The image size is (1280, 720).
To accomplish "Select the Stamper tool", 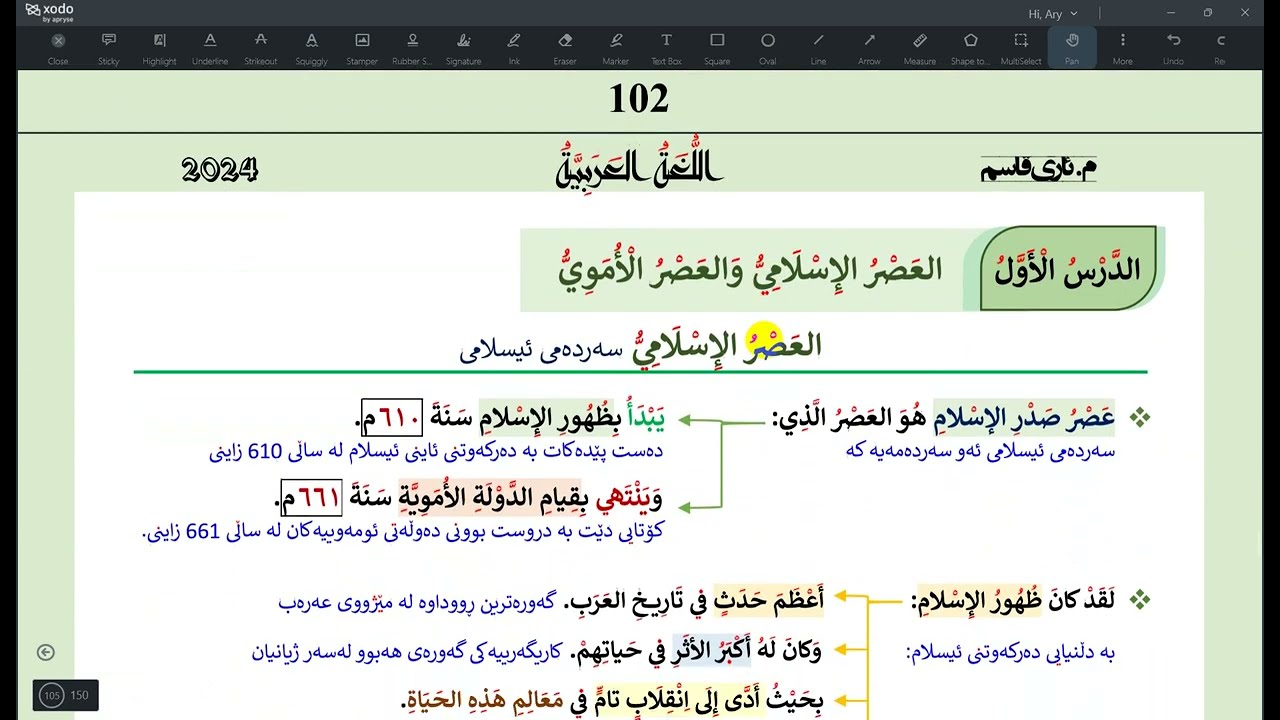I will tap(362, 47).
